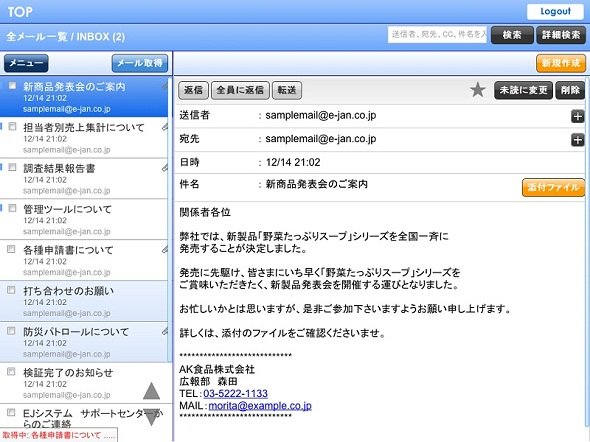This screenshot has height=442, width=590.
Task: Click the Logout button
Action: (556, 12)
